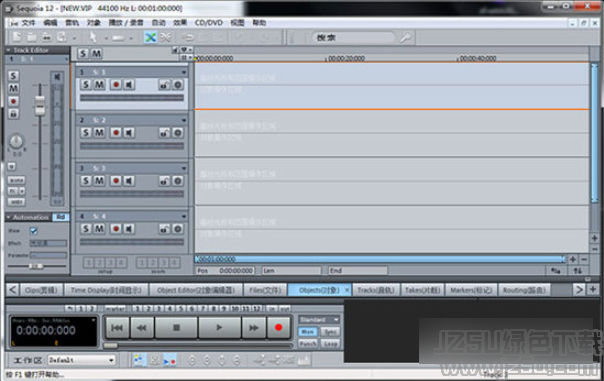Open the 效果 menu
The height and width of the screenshot is (381, 604).
tap(180, 23)
